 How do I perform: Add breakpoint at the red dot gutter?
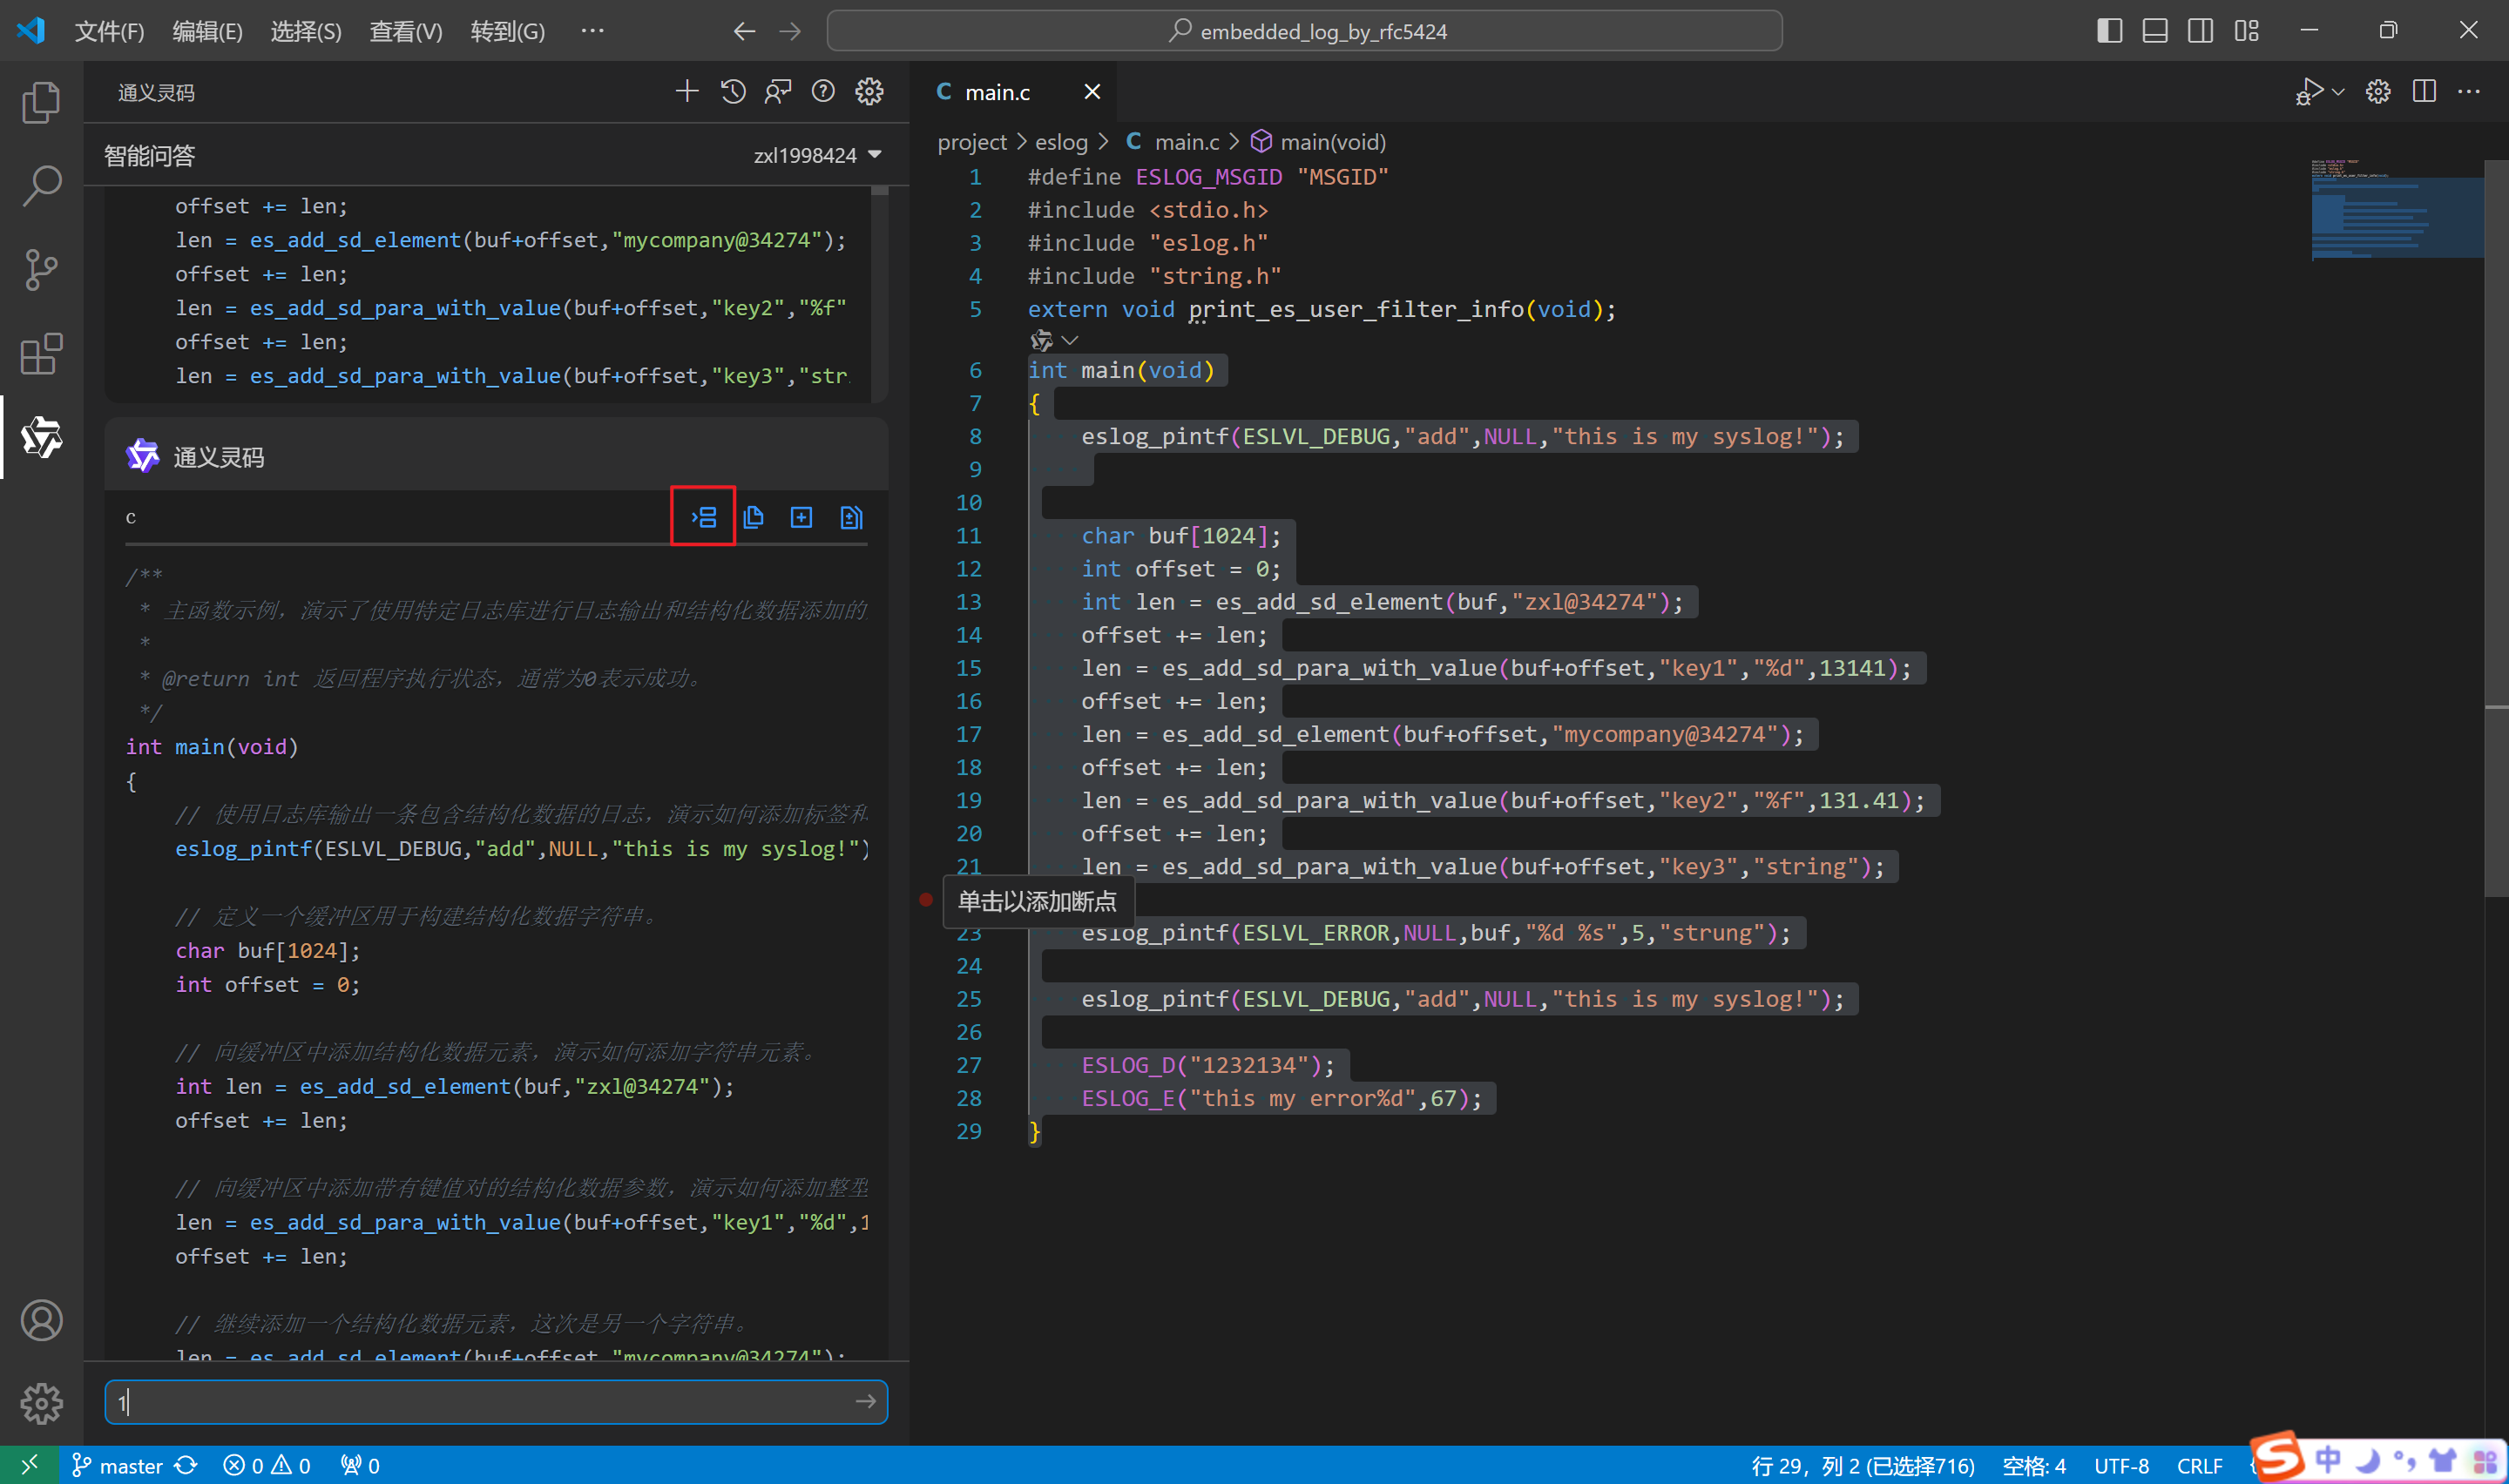coord(926,900)
